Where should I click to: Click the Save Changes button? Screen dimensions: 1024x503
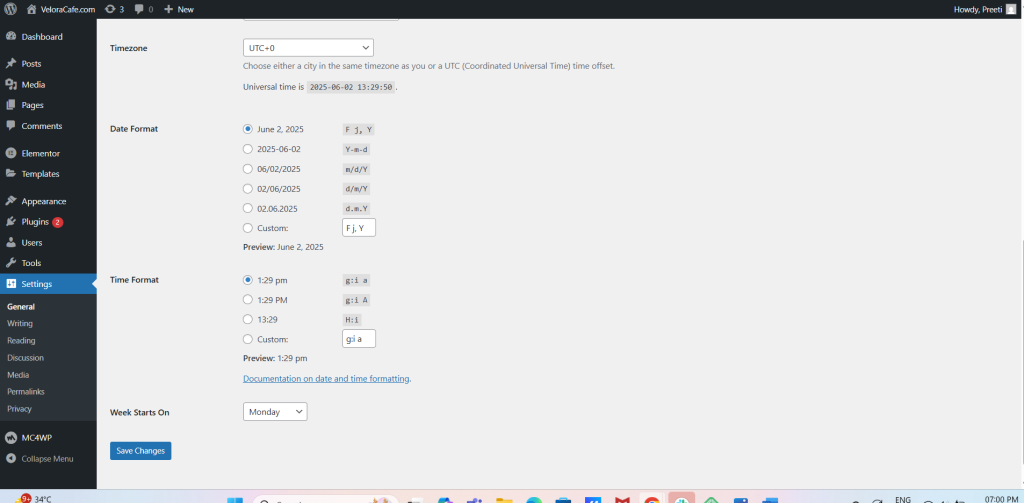click(140, 451)
